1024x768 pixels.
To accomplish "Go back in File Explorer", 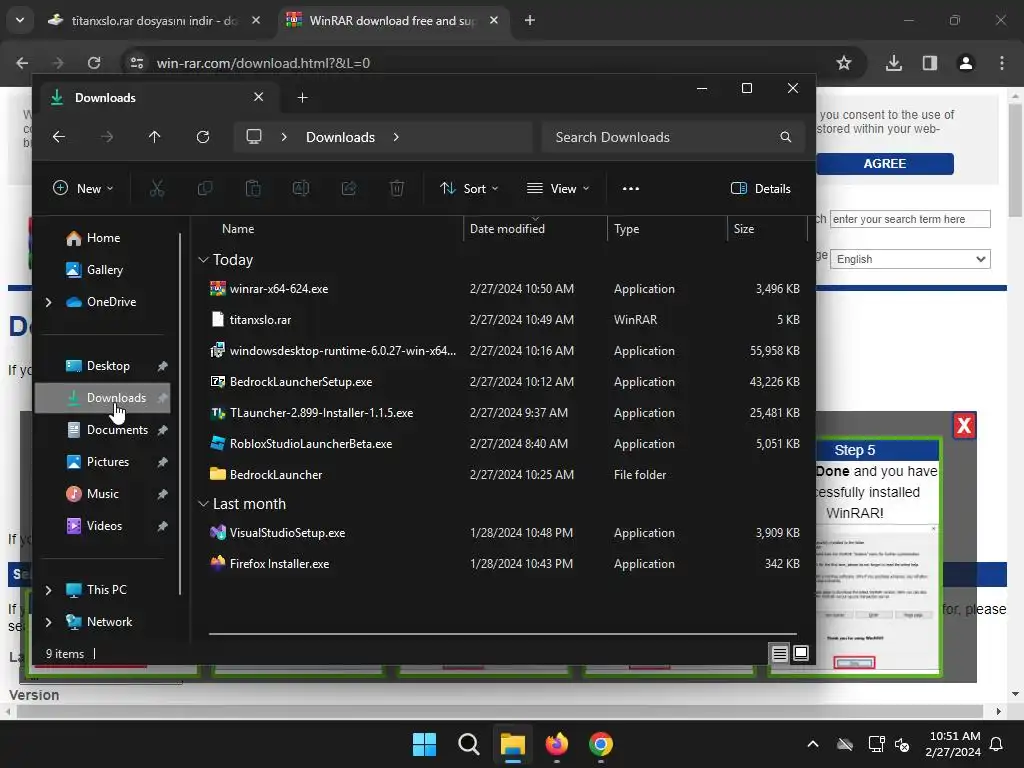I will pyautogui.click(x=59, y=137).
